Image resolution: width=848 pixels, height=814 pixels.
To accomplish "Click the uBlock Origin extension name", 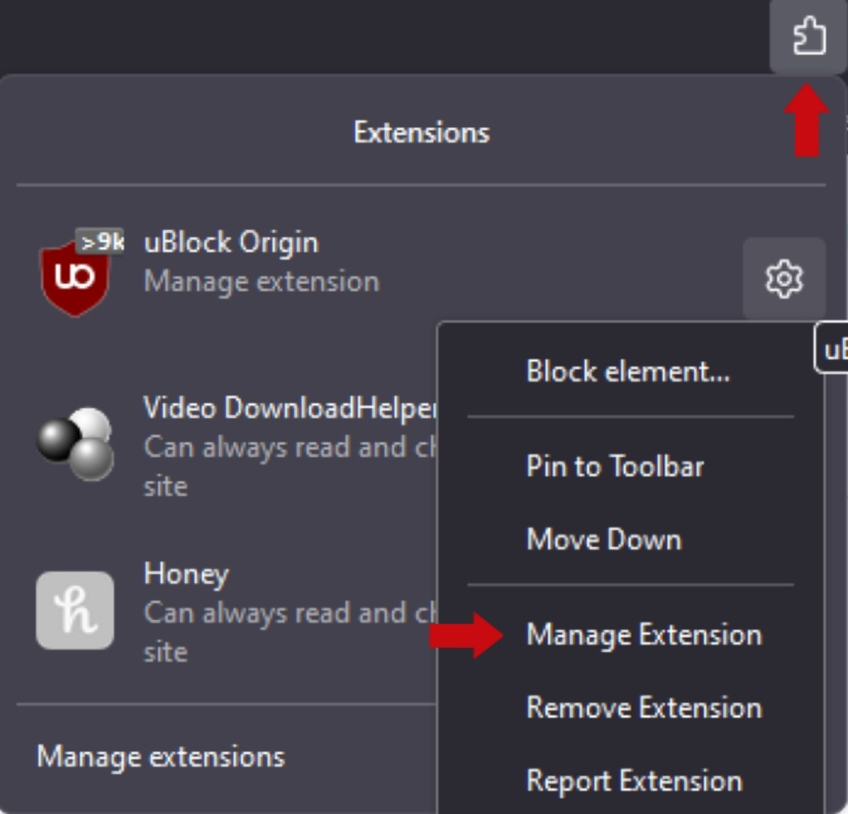I will coord(231,242).
